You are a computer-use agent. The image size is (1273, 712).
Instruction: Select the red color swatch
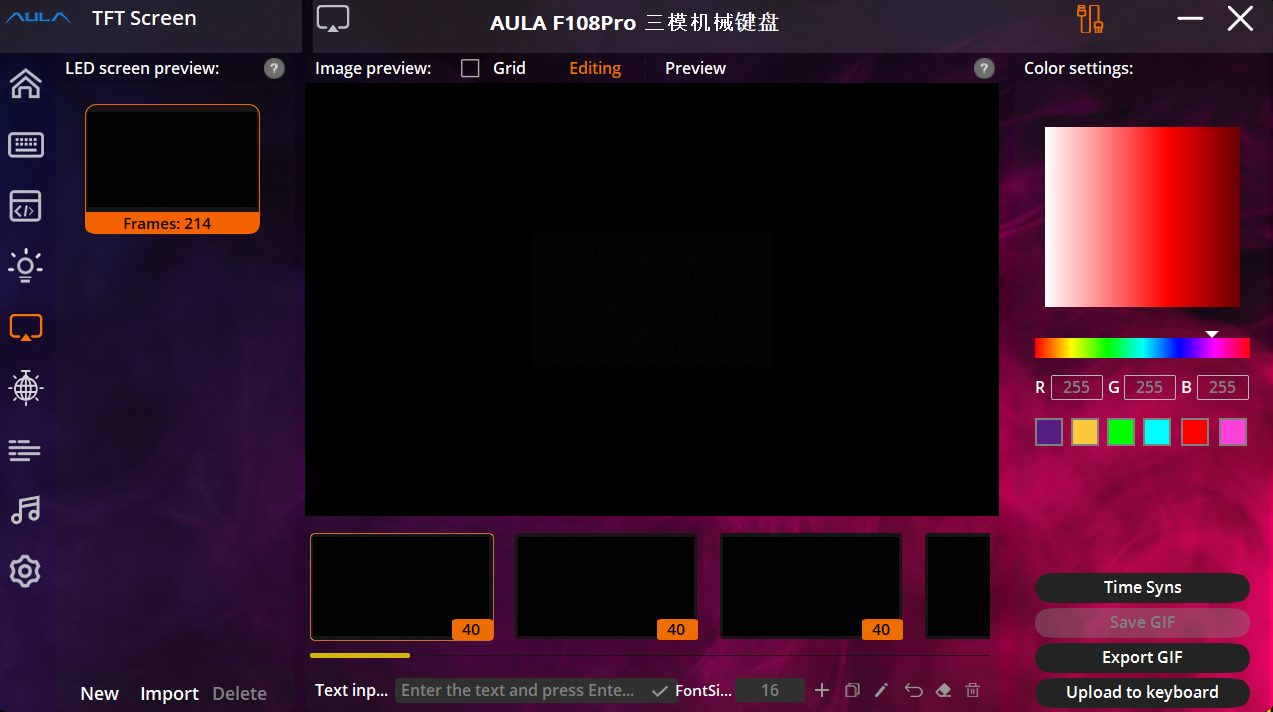pyautogui.click(x=1195, y=432)
